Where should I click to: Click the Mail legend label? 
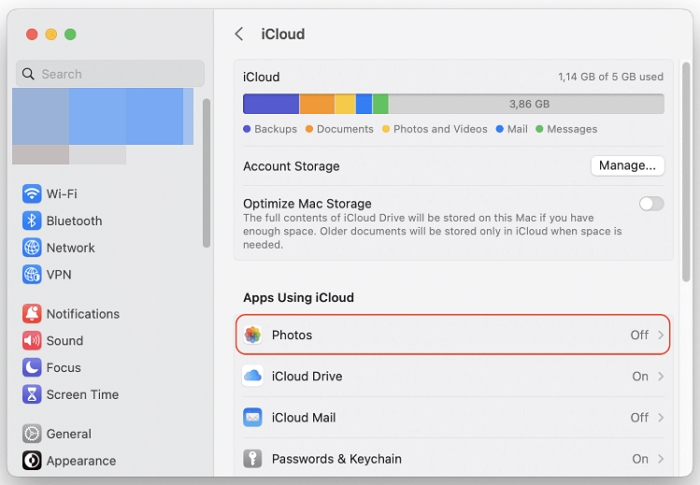517,129
